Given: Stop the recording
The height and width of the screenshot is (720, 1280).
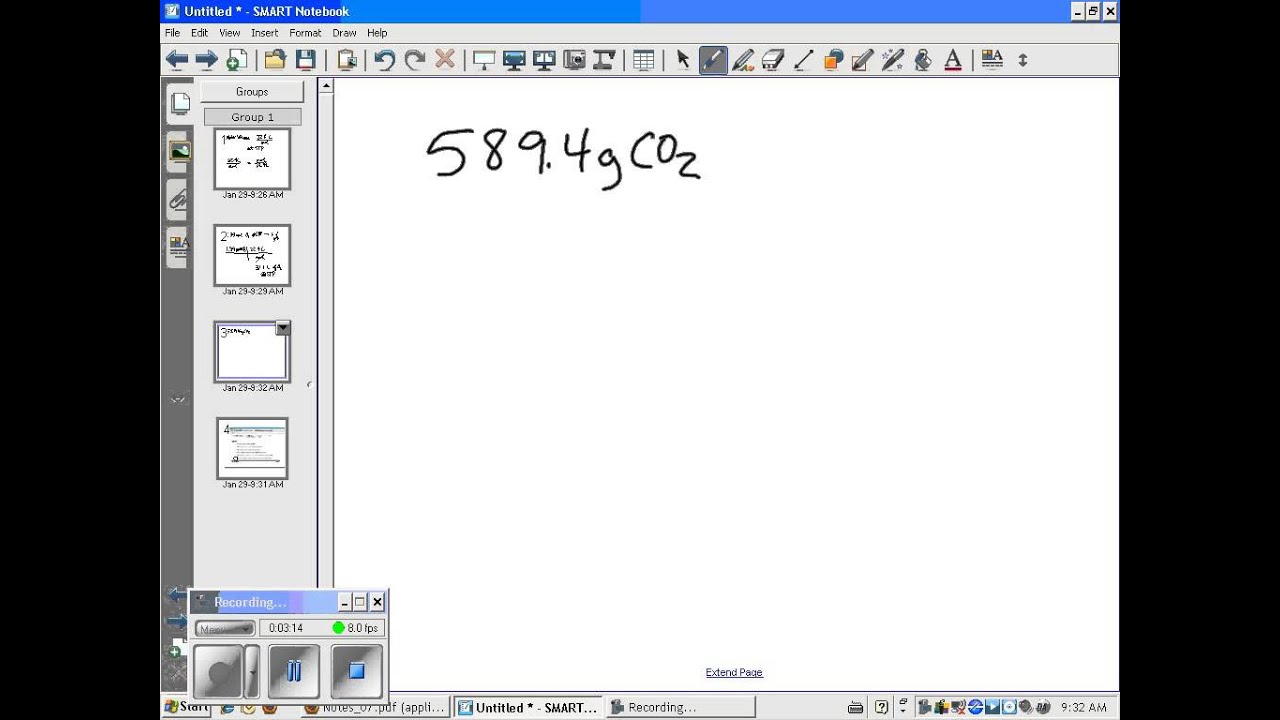Looking at the screenshot, I should [x=356, y=671].
